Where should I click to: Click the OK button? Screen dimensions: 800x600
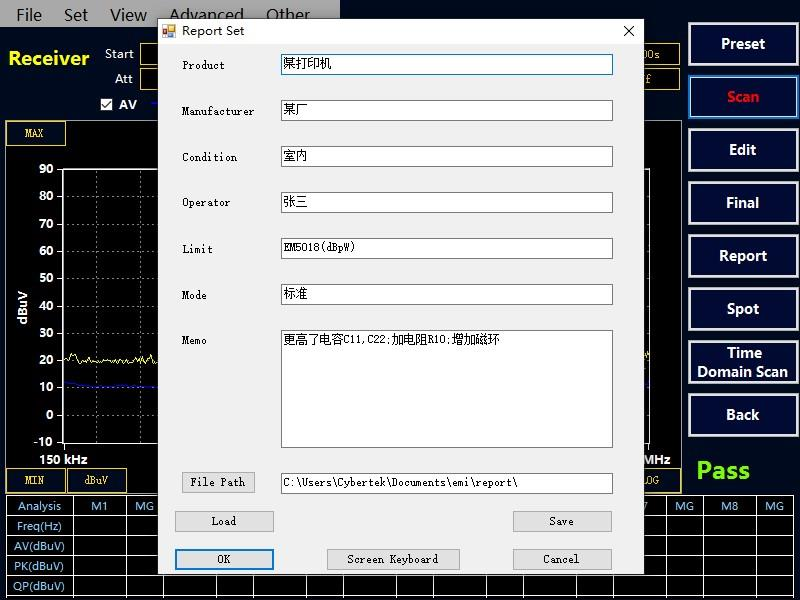224,559
